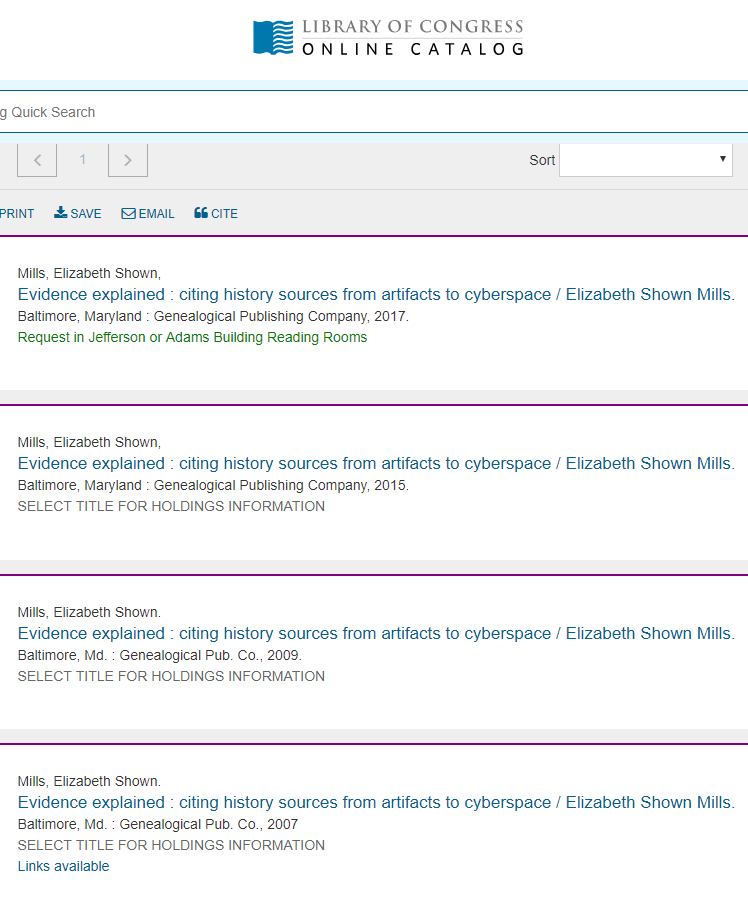Click the Online Catalog header text
Image resolution: width=748 pixels, height=898 pixels.
tap(412, 49)
